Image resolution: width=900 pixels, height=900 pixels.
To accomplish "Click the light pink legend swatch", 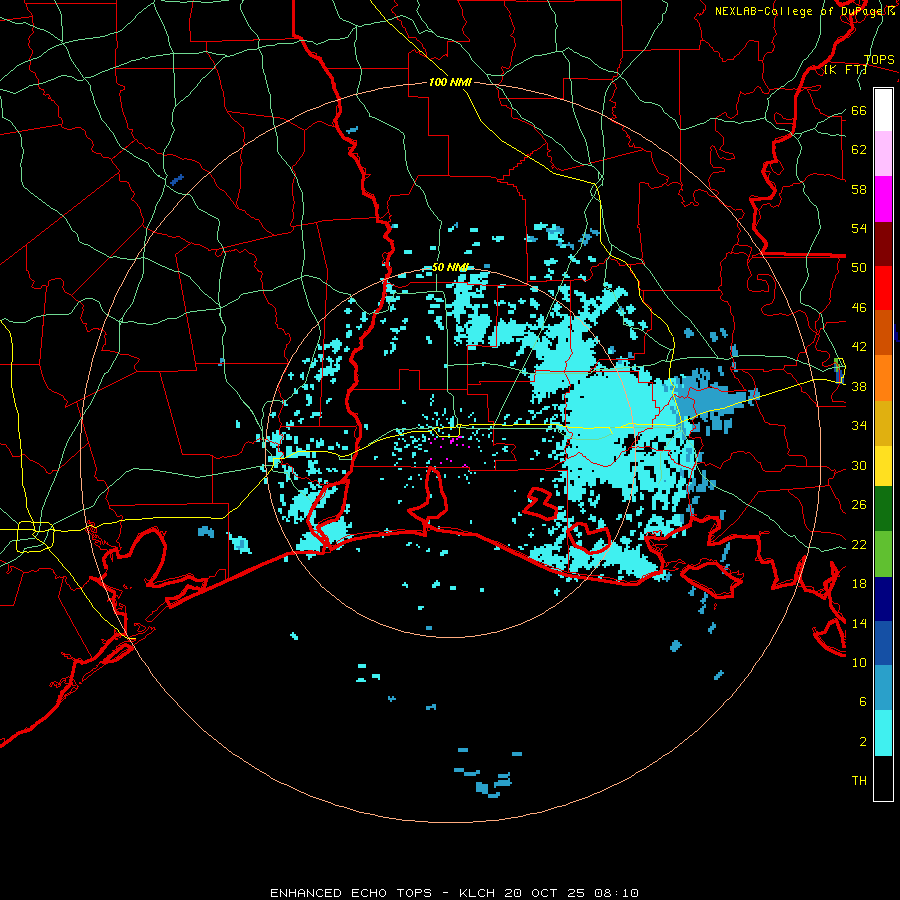I will pyautogui.click(x=883, y=154).
